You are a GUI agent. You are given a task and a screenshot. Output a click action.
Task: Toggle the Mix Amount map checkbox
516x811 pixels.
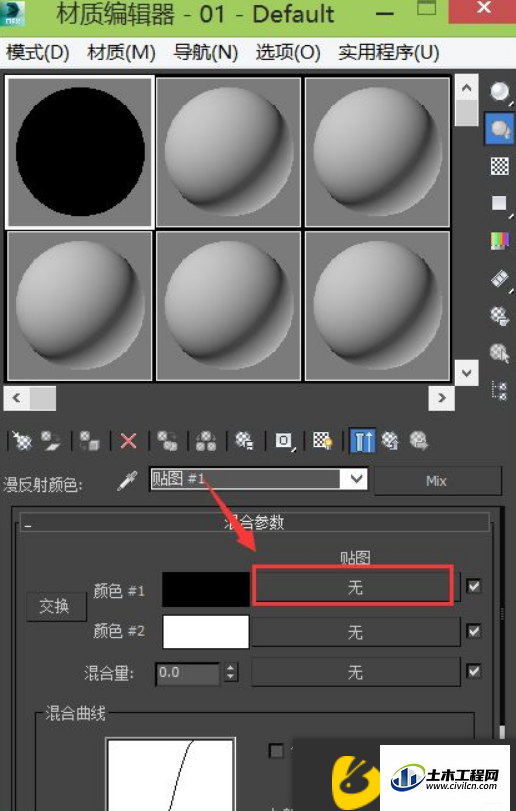pyautogui.click(x=474, y=671)
